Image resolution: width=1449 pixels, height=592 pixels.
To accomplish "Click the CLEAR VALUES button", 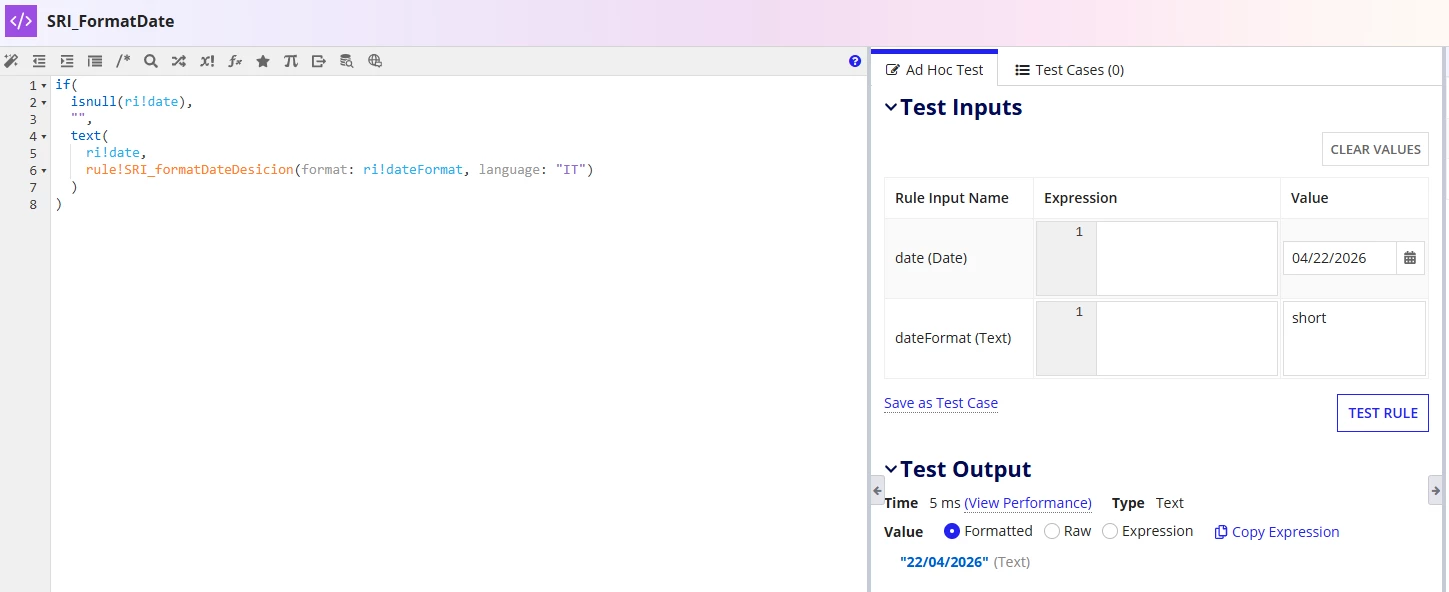I will coord(1375,149).
